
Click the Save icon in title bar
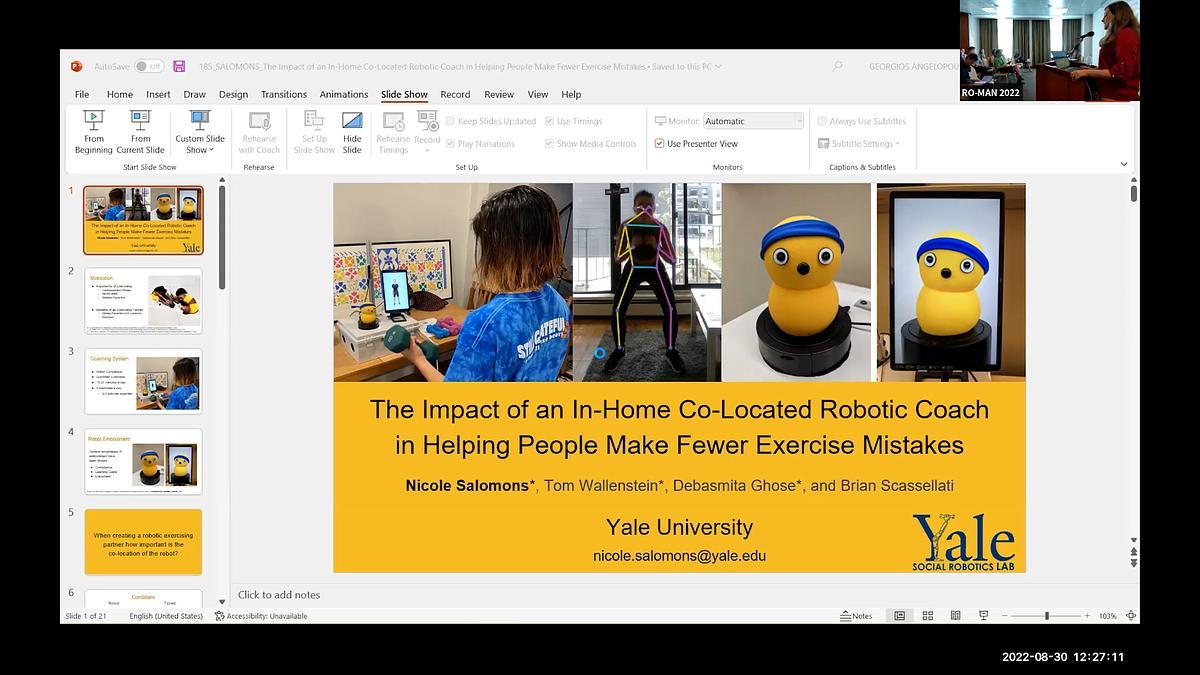[179, 66]
